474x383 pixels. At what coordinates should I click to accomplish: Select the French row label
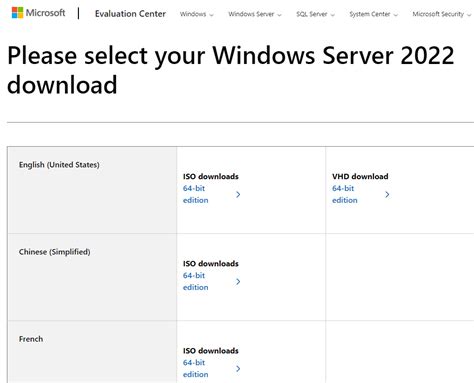pyautogui.click(x=31, y=339)
